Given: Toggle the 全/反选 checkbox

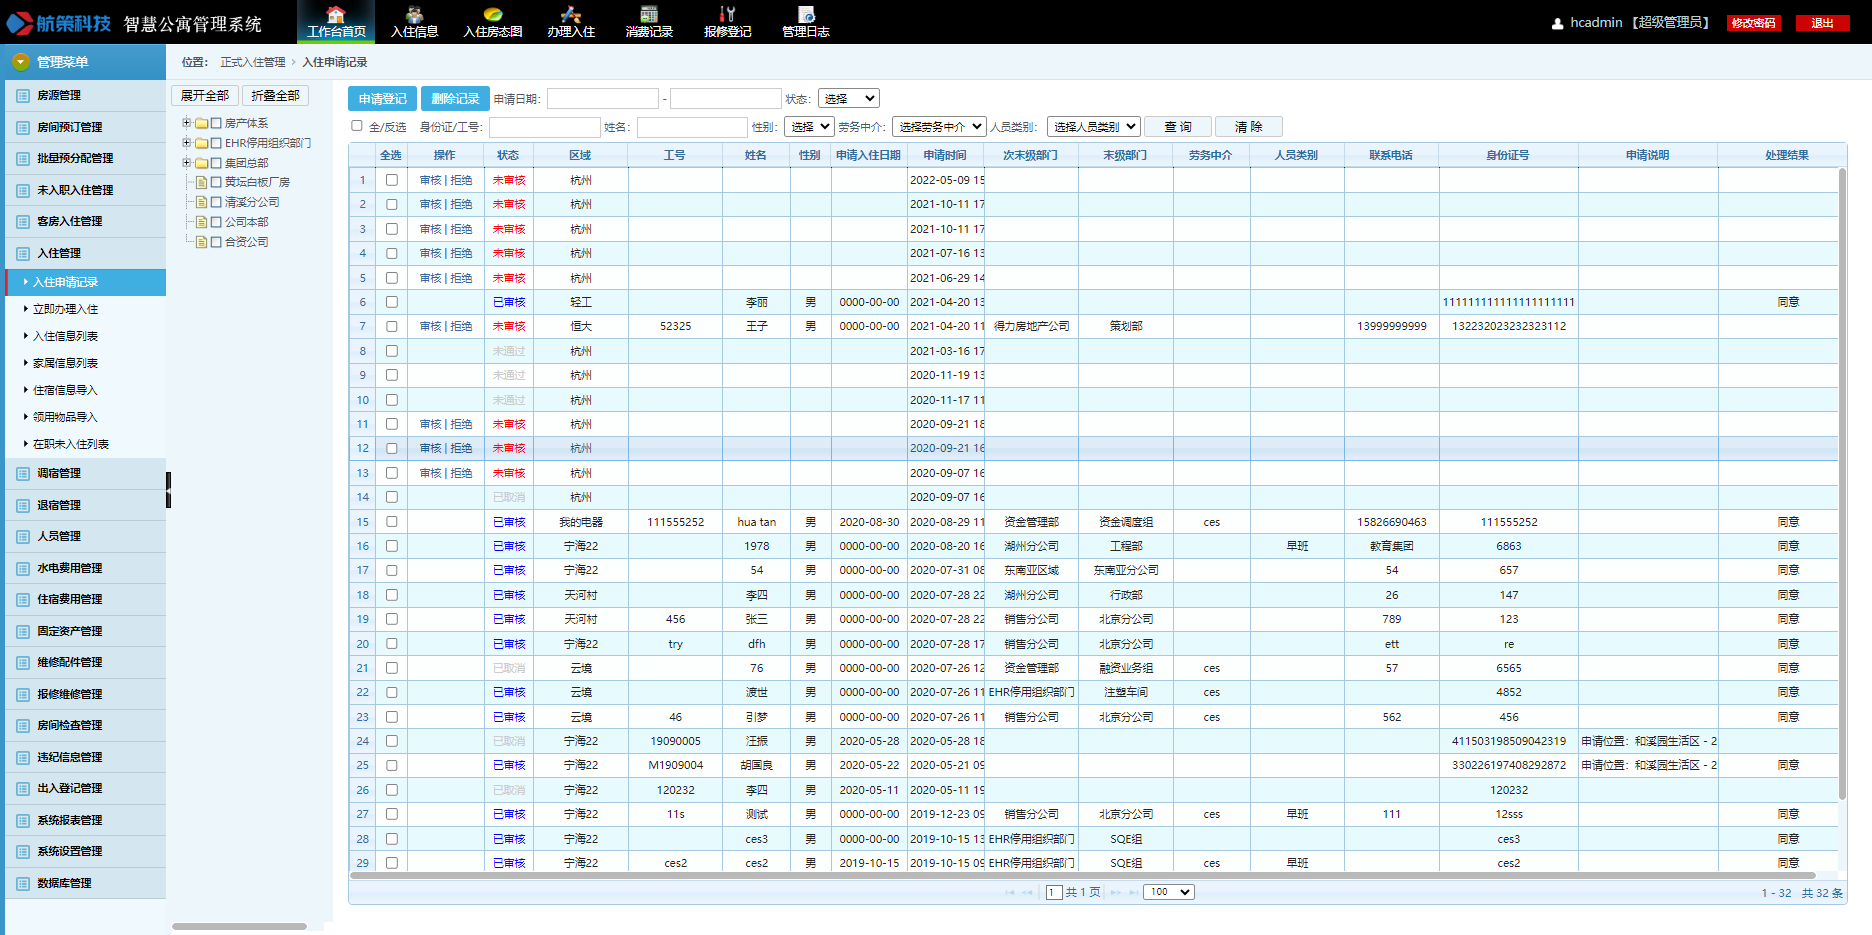Looking at the screenshot, I should point(357,126).
